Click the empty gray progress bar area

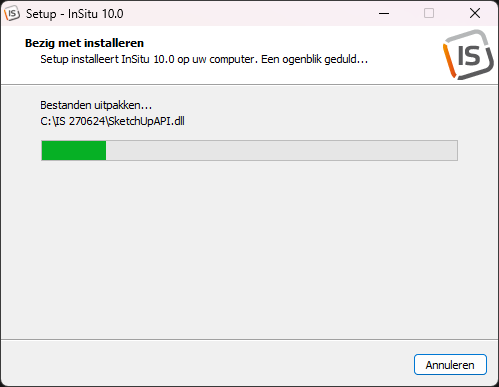pos(281,150)
